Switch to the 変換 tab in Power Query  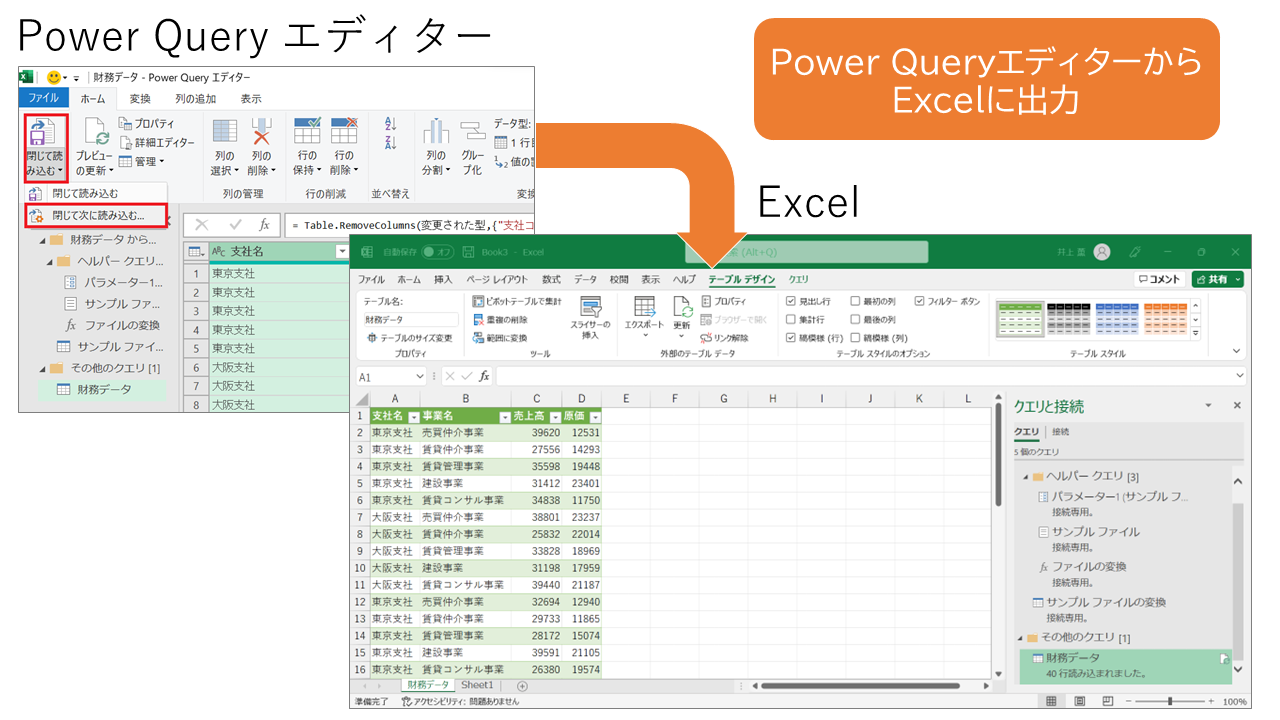click(x=140, y=98)
